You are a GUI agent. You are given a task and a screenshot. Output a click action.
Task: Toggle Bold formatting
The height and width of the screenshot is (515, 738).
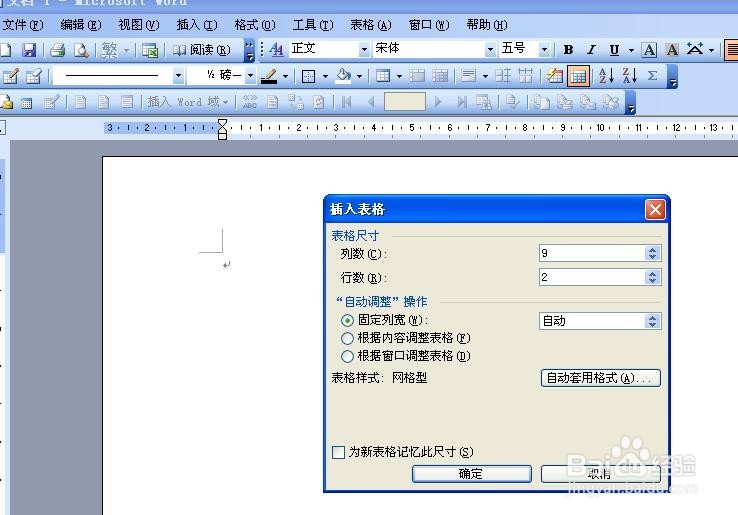point(569,50)
